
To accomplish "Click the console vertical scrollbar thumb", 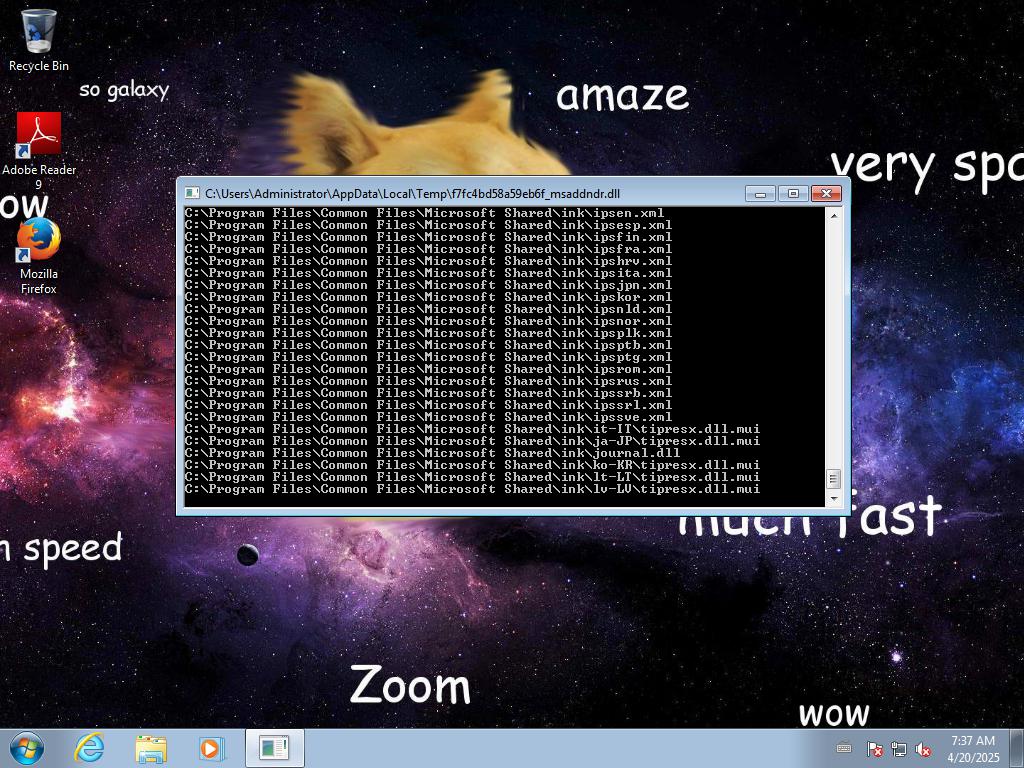I will click(833, 479).
